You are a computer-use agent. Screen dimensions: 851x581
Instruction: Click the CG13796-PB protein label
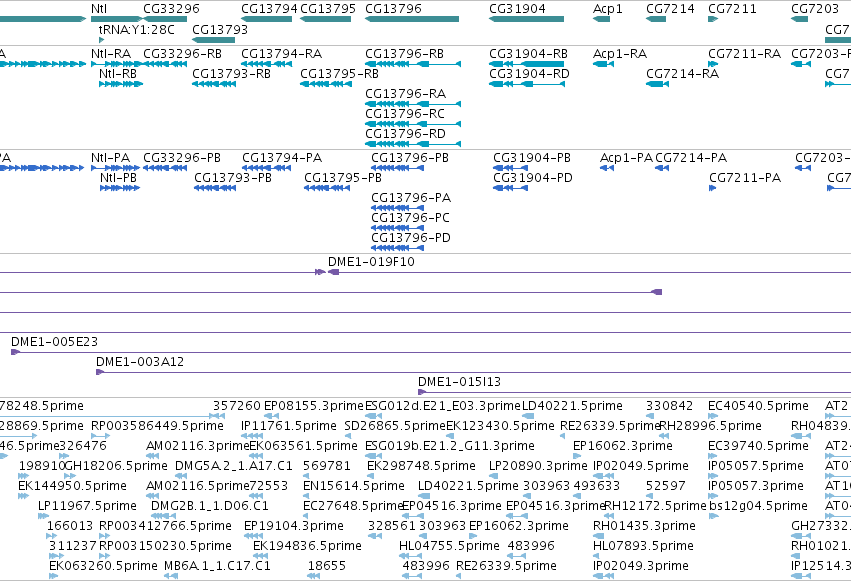(410, 158)
